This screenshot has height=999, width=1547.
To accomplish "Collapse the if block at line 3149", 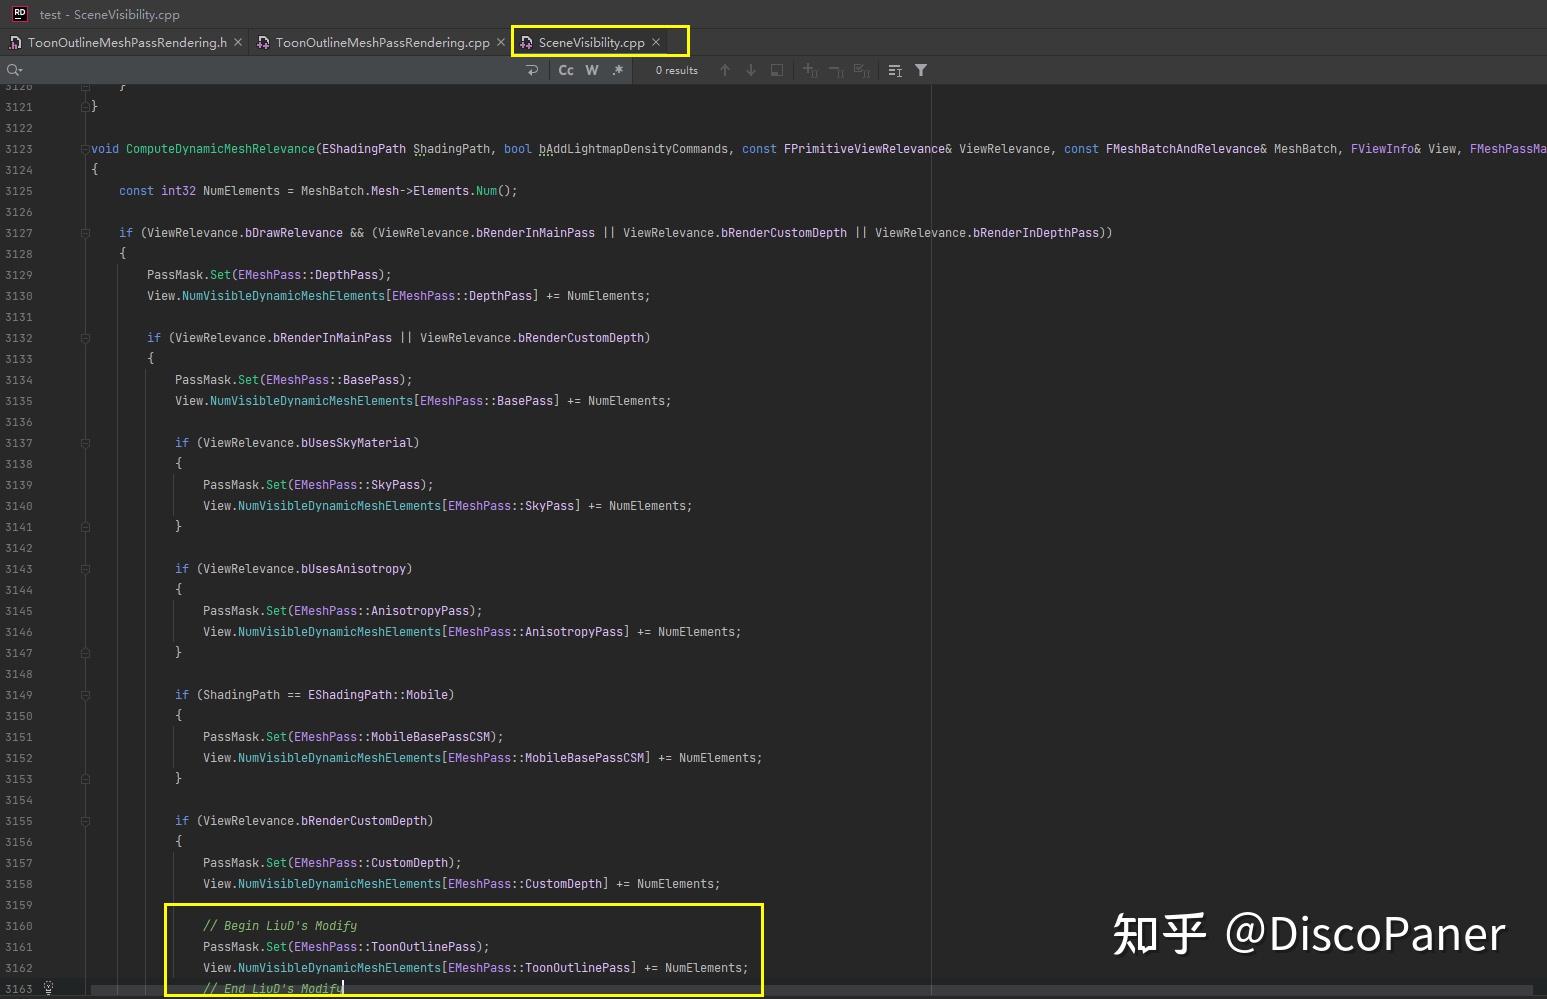I will [x=85, y=695].
